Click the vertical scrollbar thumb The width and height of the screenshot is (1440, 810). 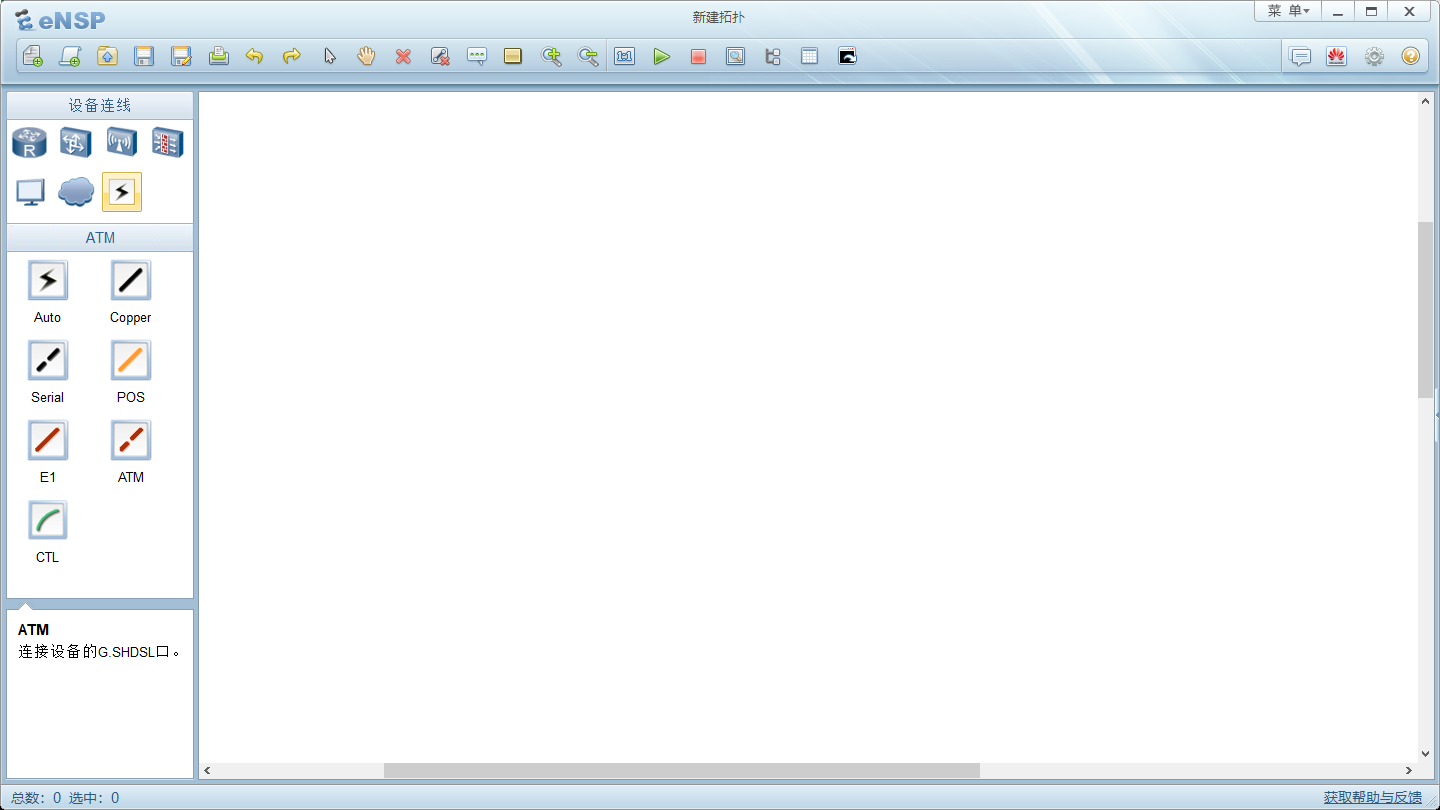(1425, 310)
